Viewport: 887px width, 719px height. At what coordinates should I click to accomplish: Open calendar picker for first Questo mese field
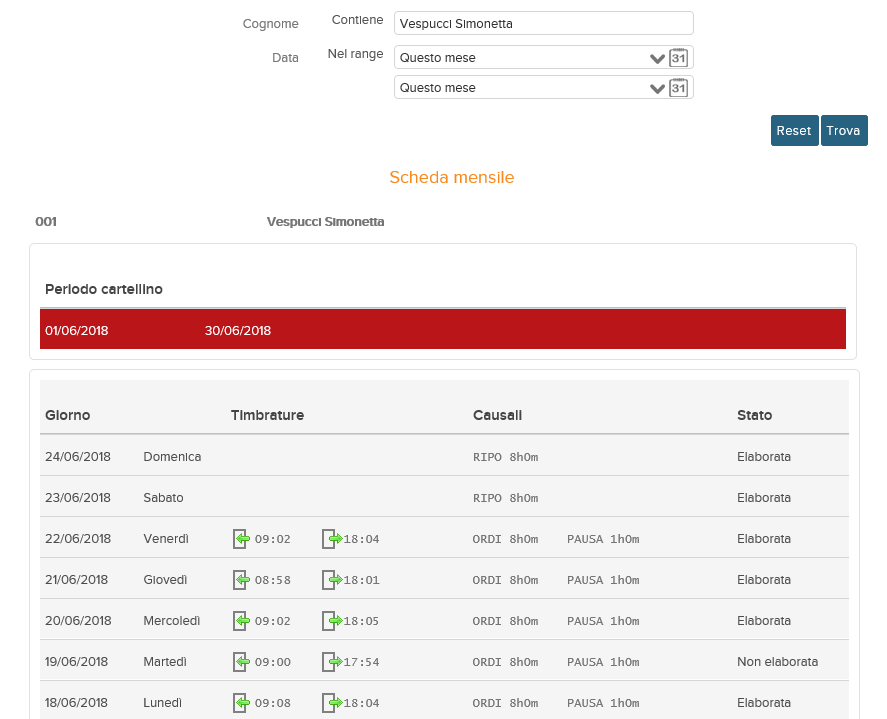(x=678, y=57)
